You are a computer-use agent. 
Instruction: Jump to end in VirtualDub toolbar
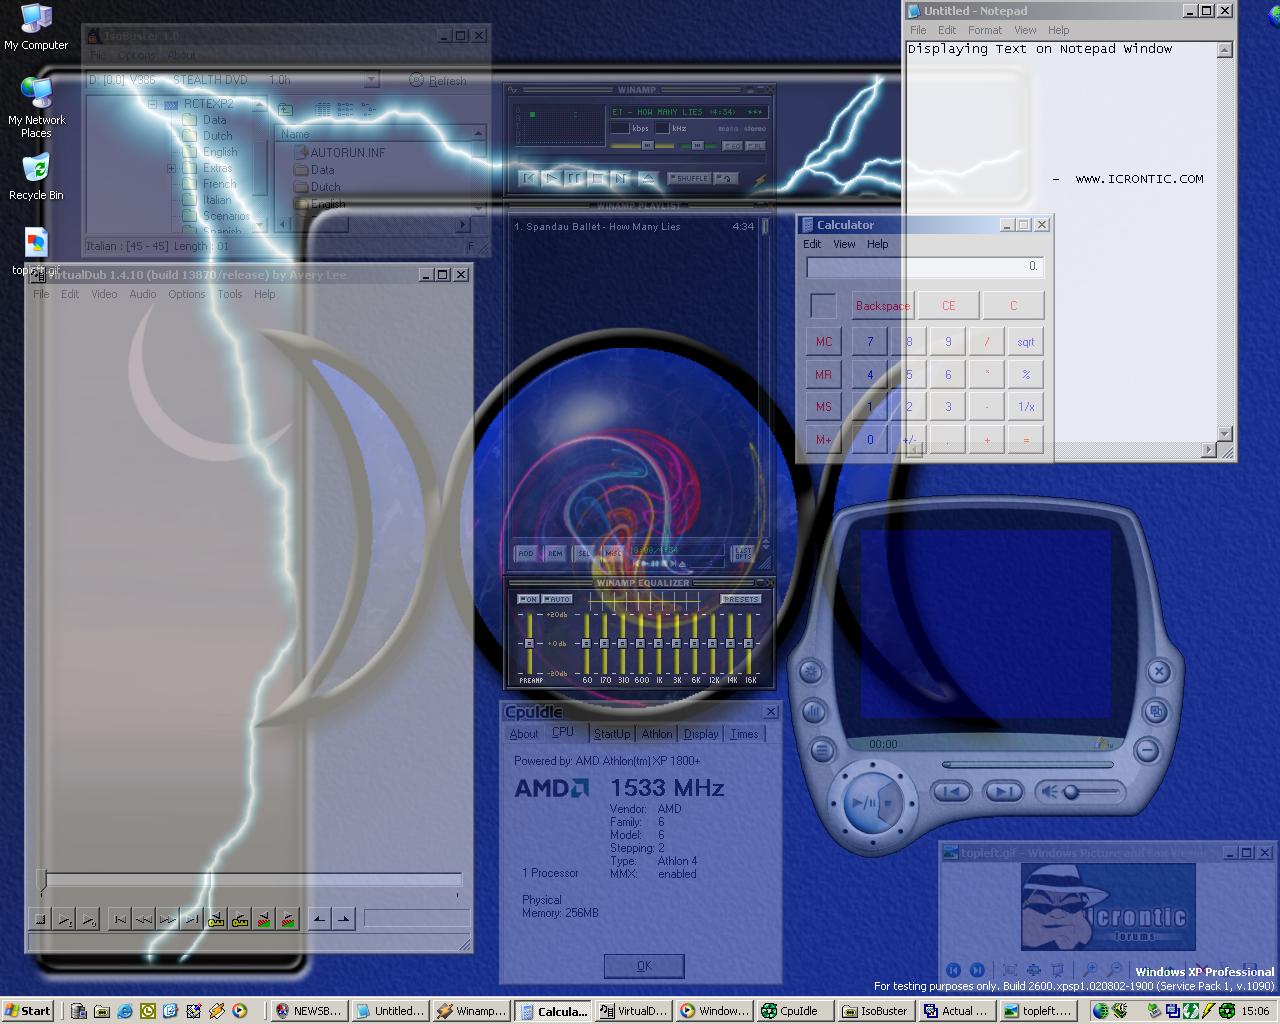(x=192, y=919)
